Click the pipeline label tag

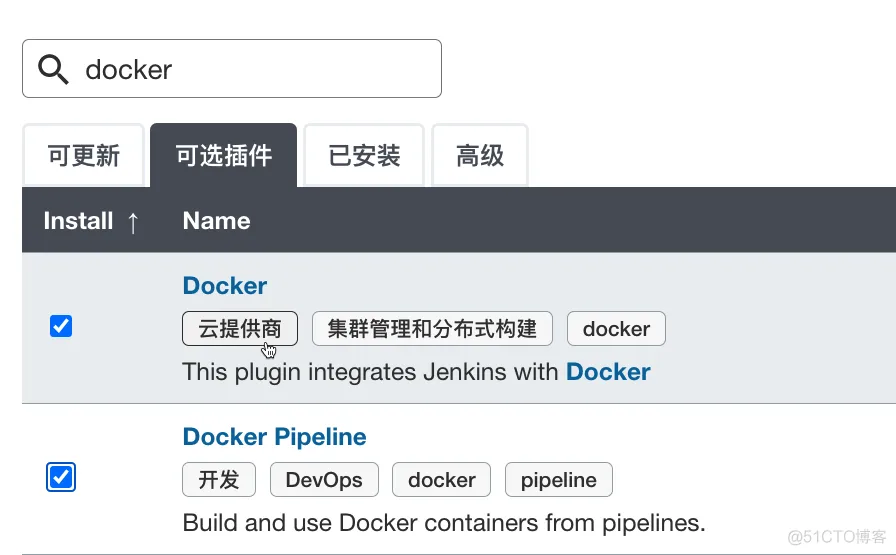tap(558, 480)
